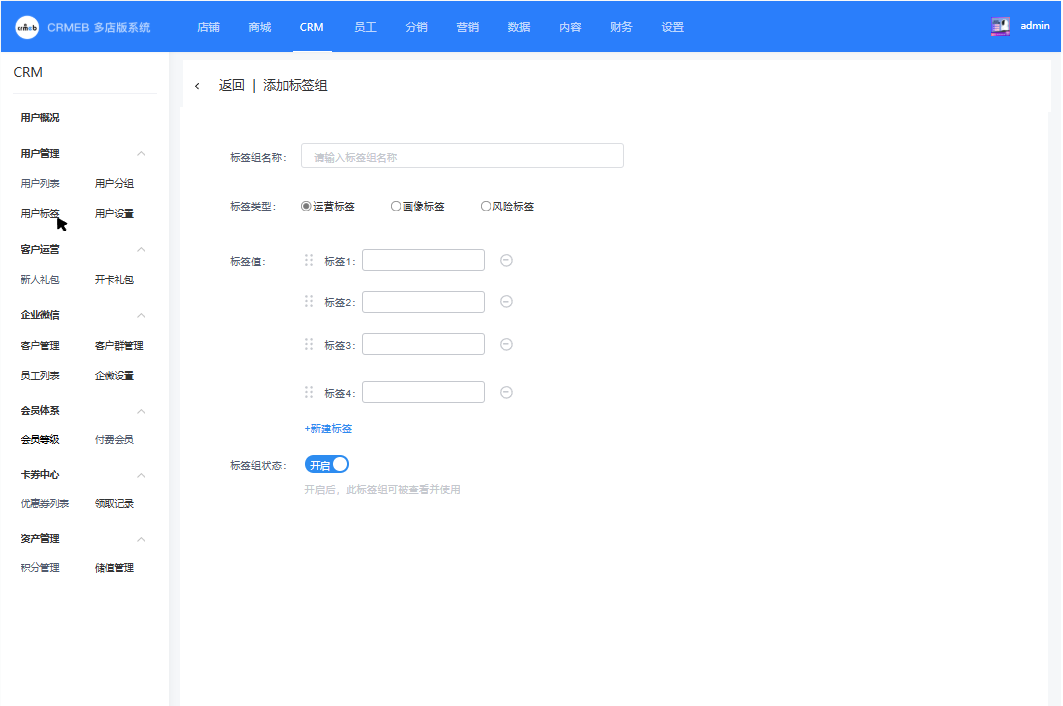Remove 标签3 with its minus icon

pos(506,345)
